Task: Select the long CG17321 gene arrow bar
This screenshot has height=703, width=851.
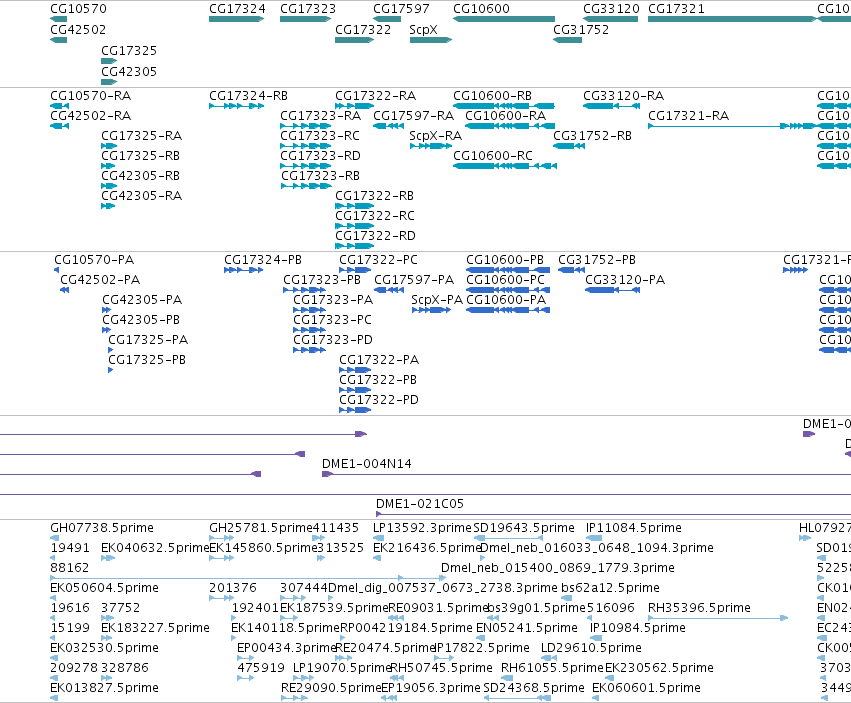Action: click(x=732, y=19)
